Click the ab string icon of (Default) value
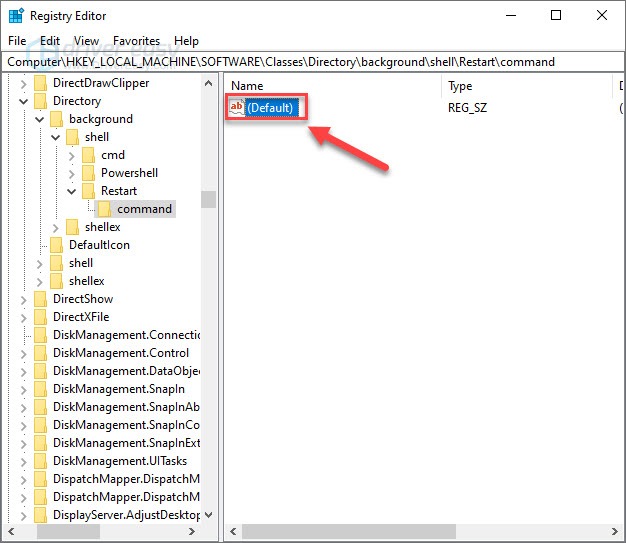The width and height of the screenshot is (626, 543). [236, 107]
